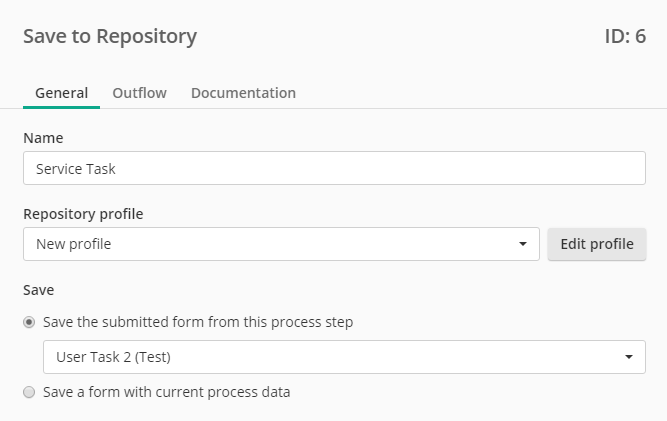Click the Name field label
The width and height of the screenshot is (667, 421).
point(43,138)
